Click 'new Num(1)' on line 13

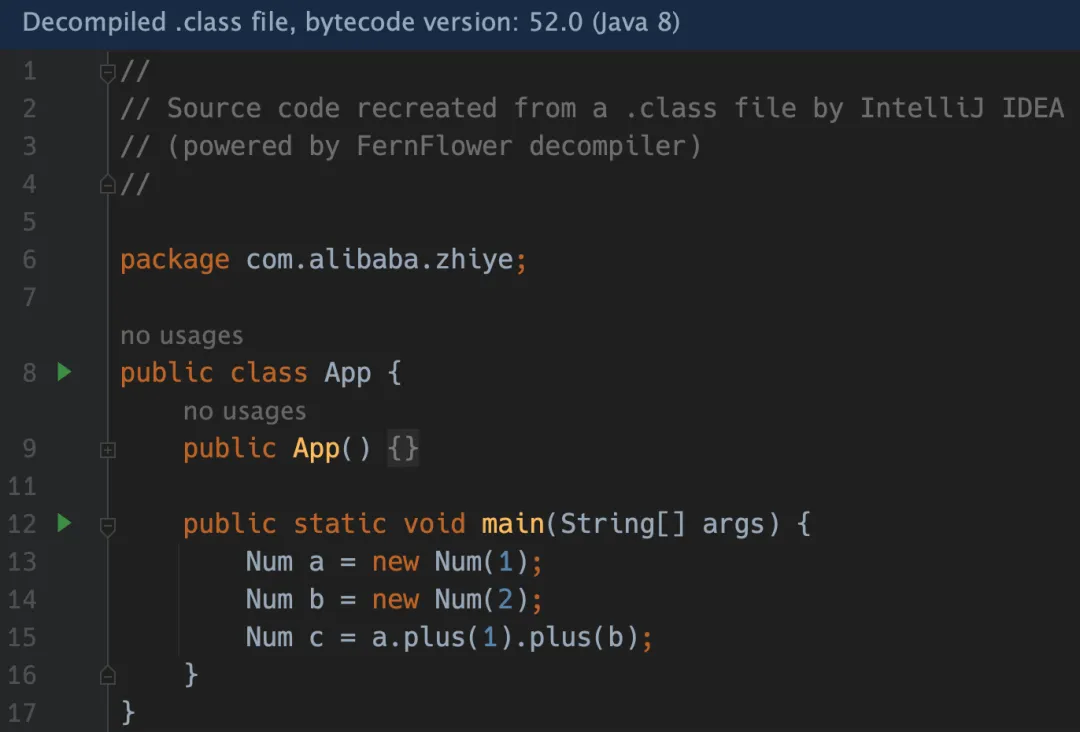coord(450,562)
